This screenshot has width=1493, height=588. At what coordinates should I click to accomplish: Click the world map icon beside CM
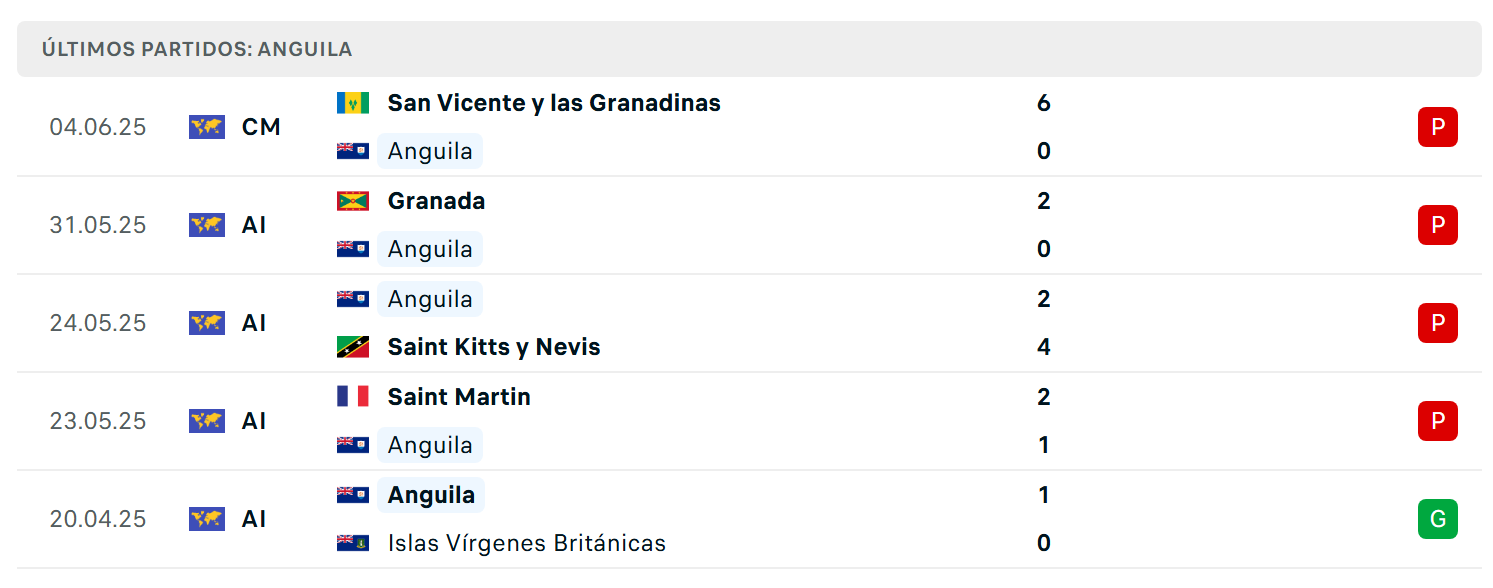pos(207,127)
